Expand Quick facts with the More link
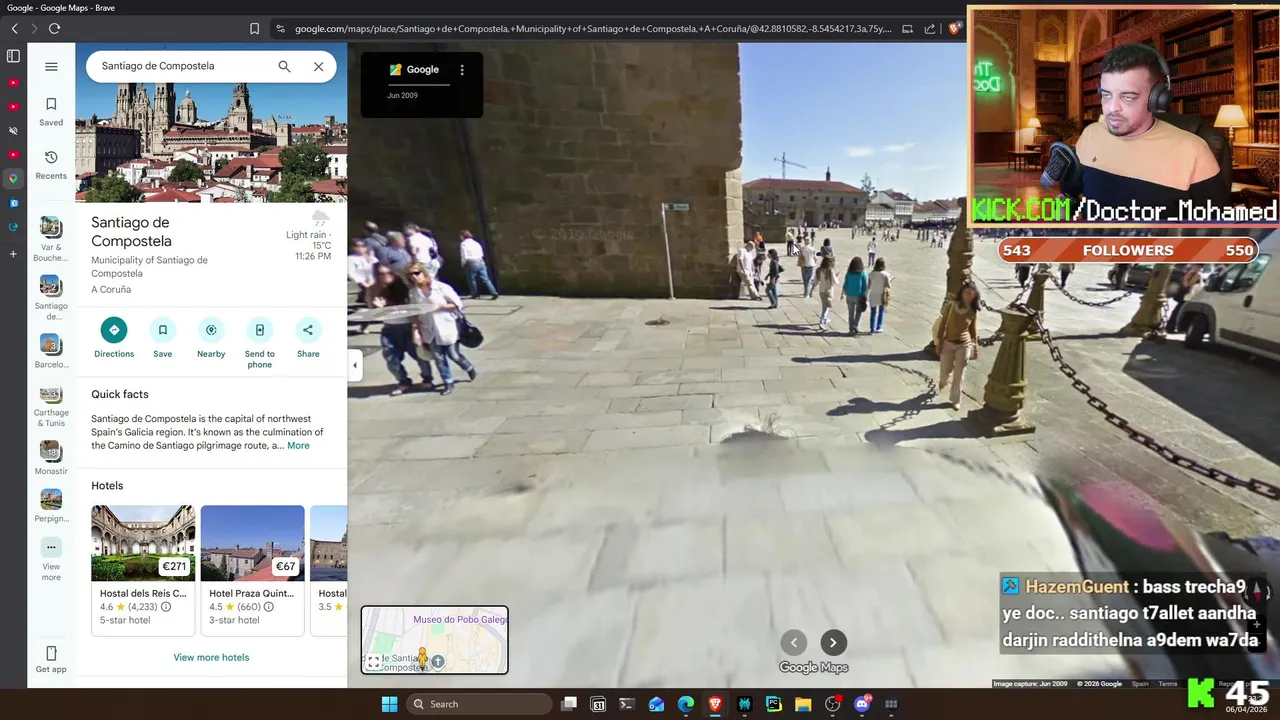The height and width of the screenshot is (720, 1280). (x=298, y=446)
